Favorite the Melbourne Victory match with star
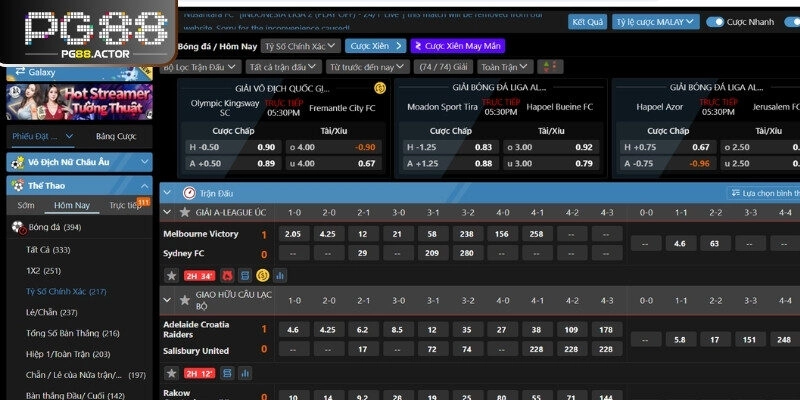Image resolution: width=800 pixels, height=400 pixels. point(171,275)
